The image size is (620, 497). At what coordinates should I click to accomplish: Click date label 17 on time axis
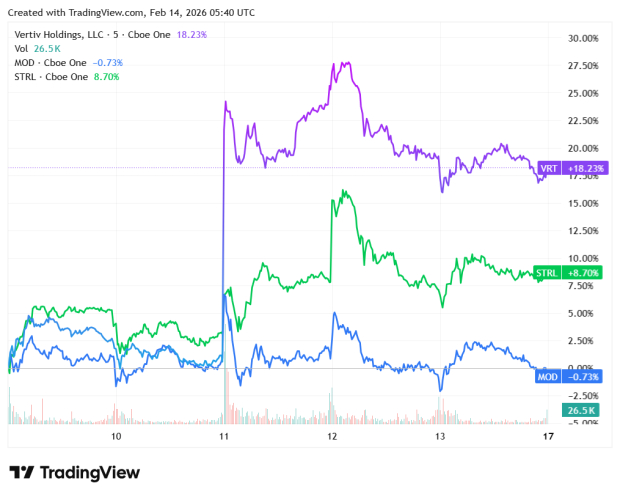547,437
